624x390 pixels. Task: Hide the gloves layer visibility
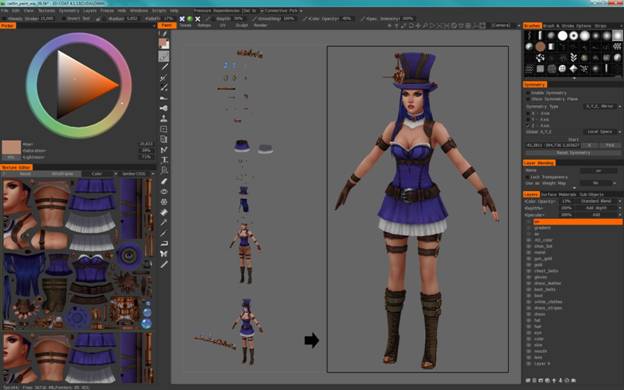click(x=529, y=277)
